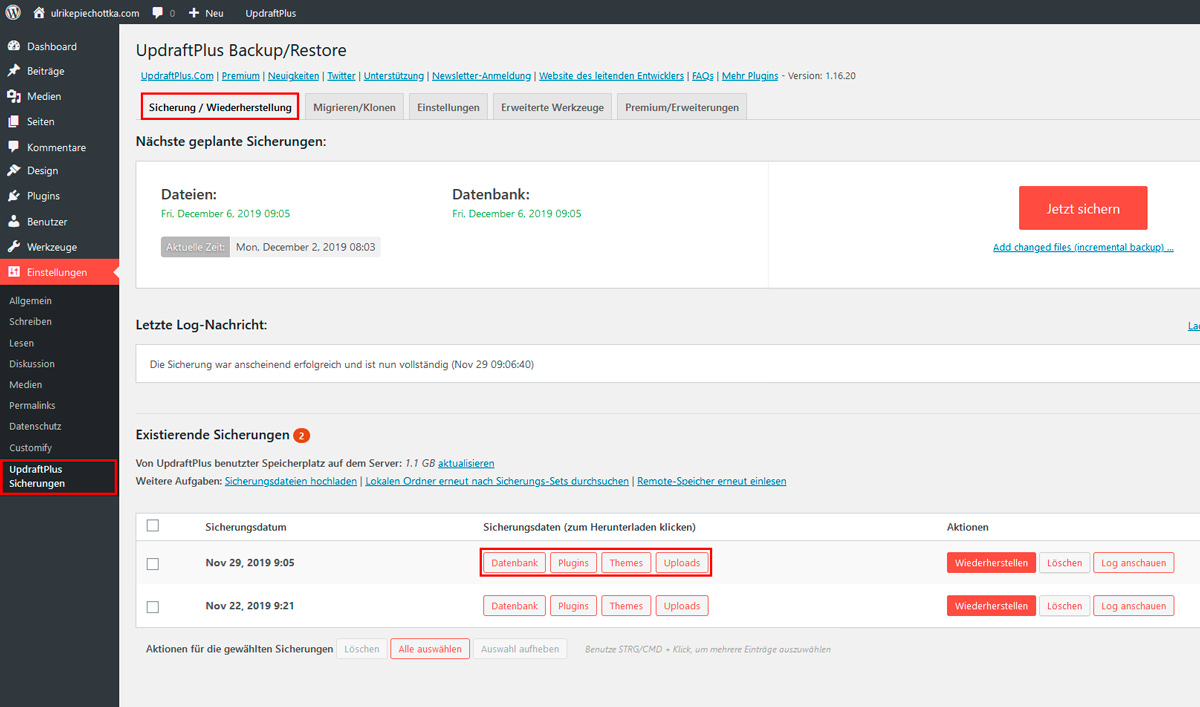Image resolution: width=1200 pixels, height=707 pixels.
Task: Open the Twitter header link
Action: [341, 76]
